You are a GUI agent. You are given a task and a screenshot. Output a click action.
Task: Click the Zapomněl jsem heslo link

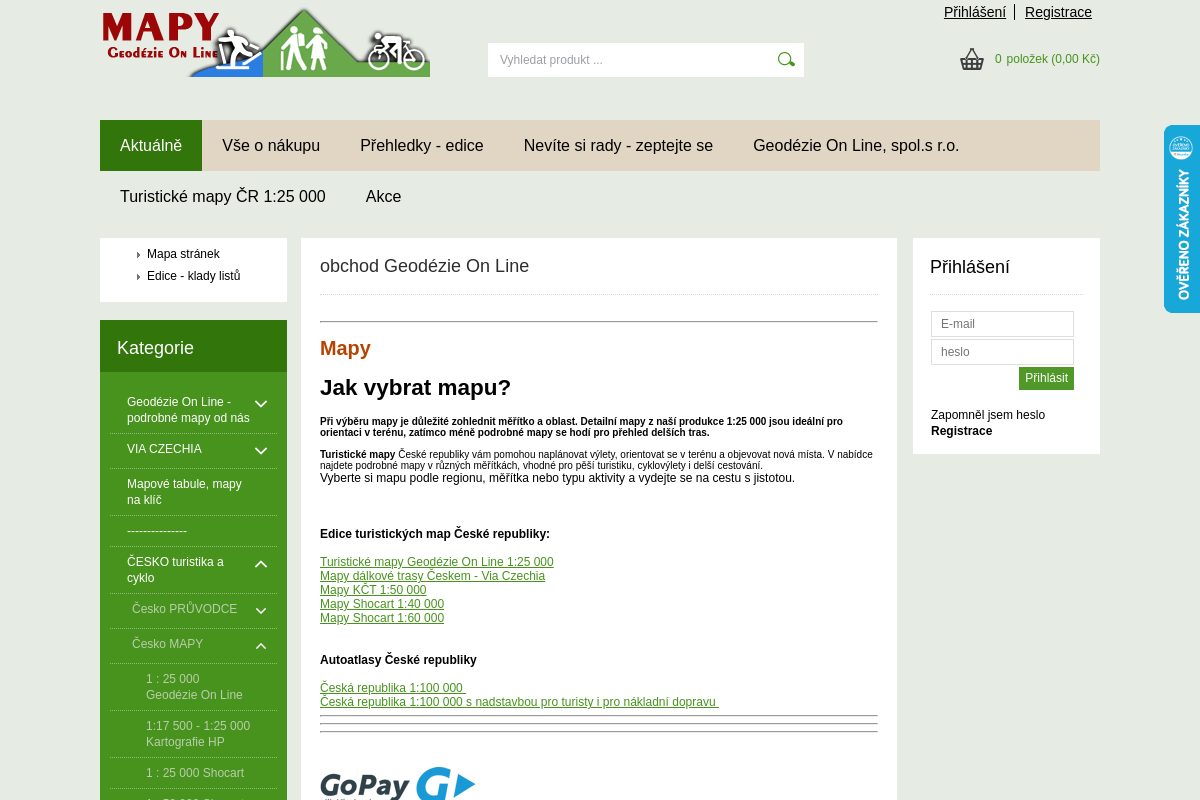pyautogui.click(x=988, y=415)
